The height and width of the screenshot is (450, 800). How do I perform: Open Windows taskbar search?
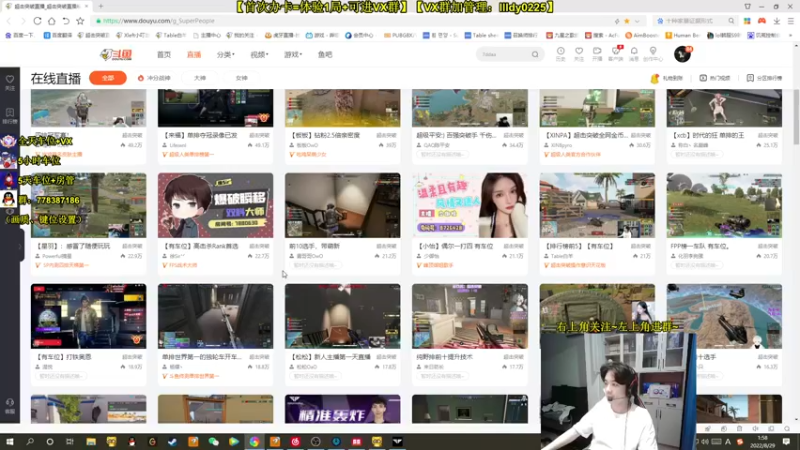click(30, 442)
